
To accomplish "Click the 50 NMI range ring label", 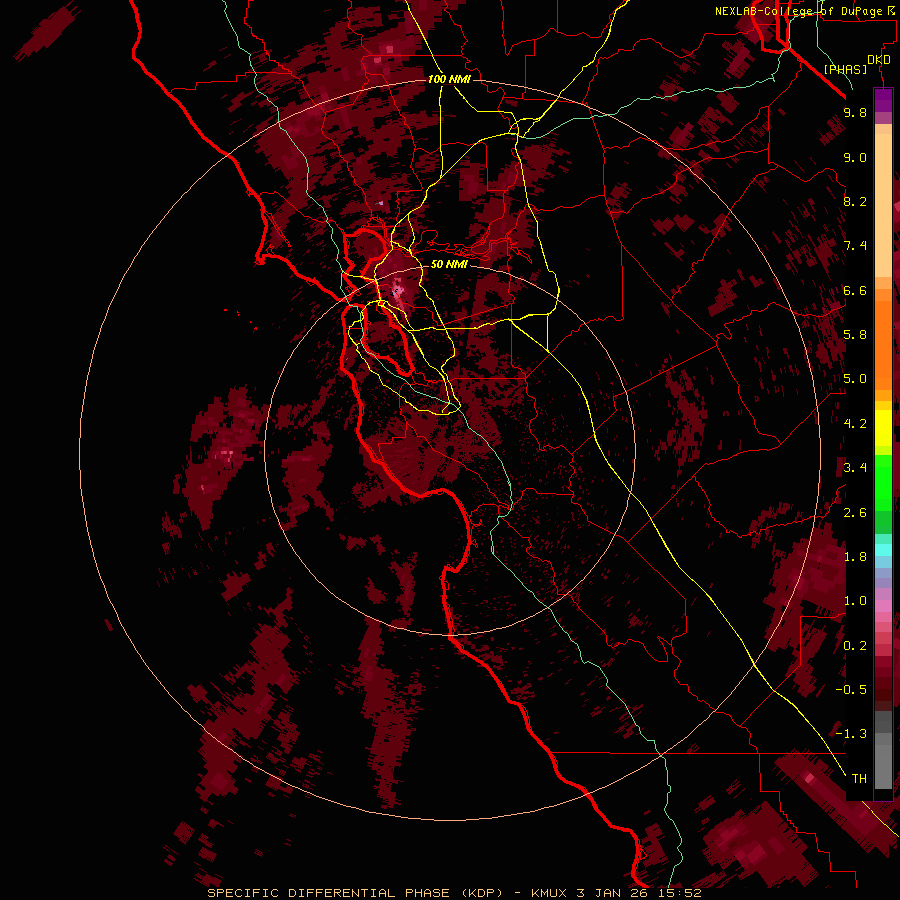I will 449,264.
